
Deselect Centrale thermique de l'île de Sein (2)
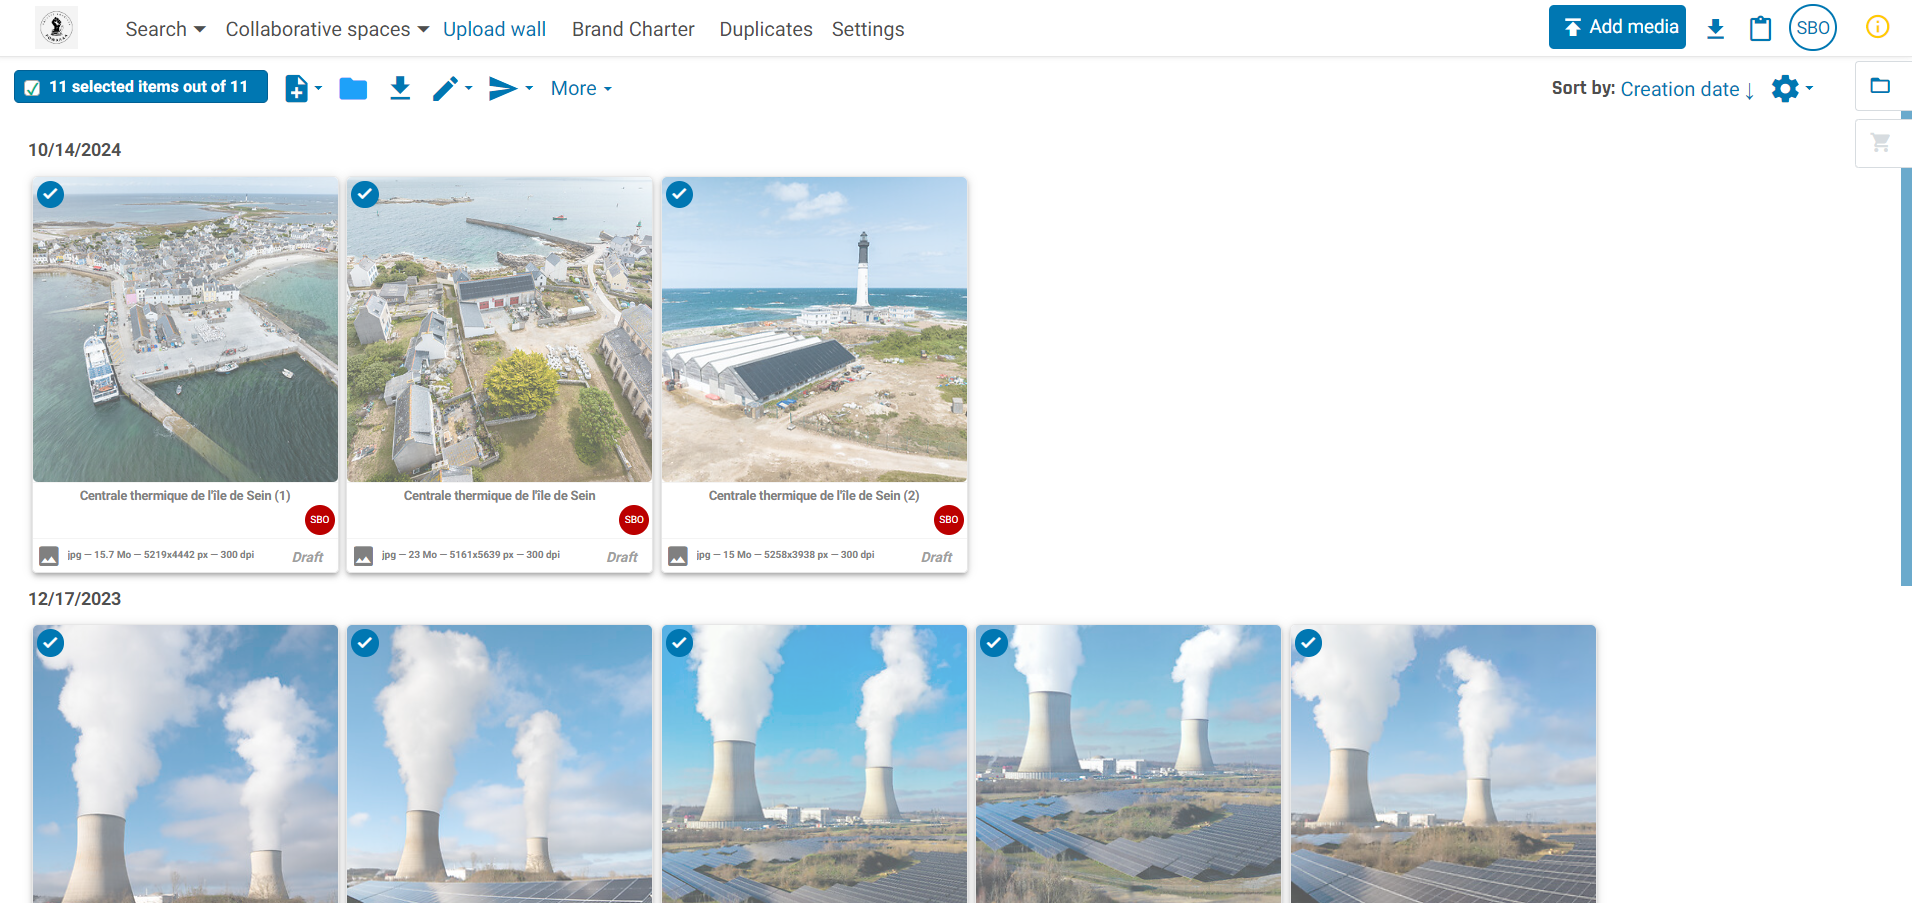(680, 194)
